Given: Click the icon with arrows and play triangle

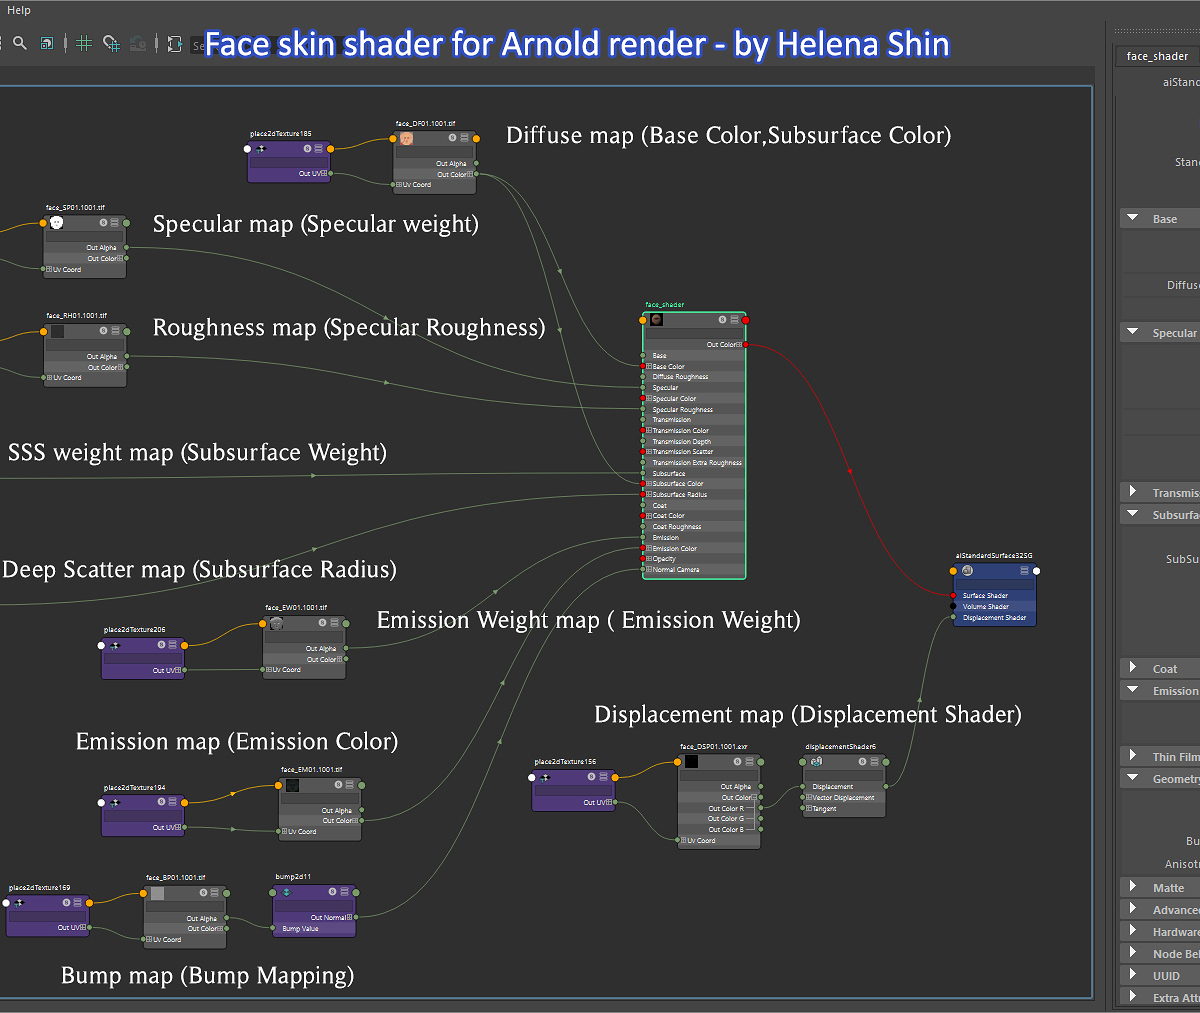Looking at the screenshot, I should (174, 44).
